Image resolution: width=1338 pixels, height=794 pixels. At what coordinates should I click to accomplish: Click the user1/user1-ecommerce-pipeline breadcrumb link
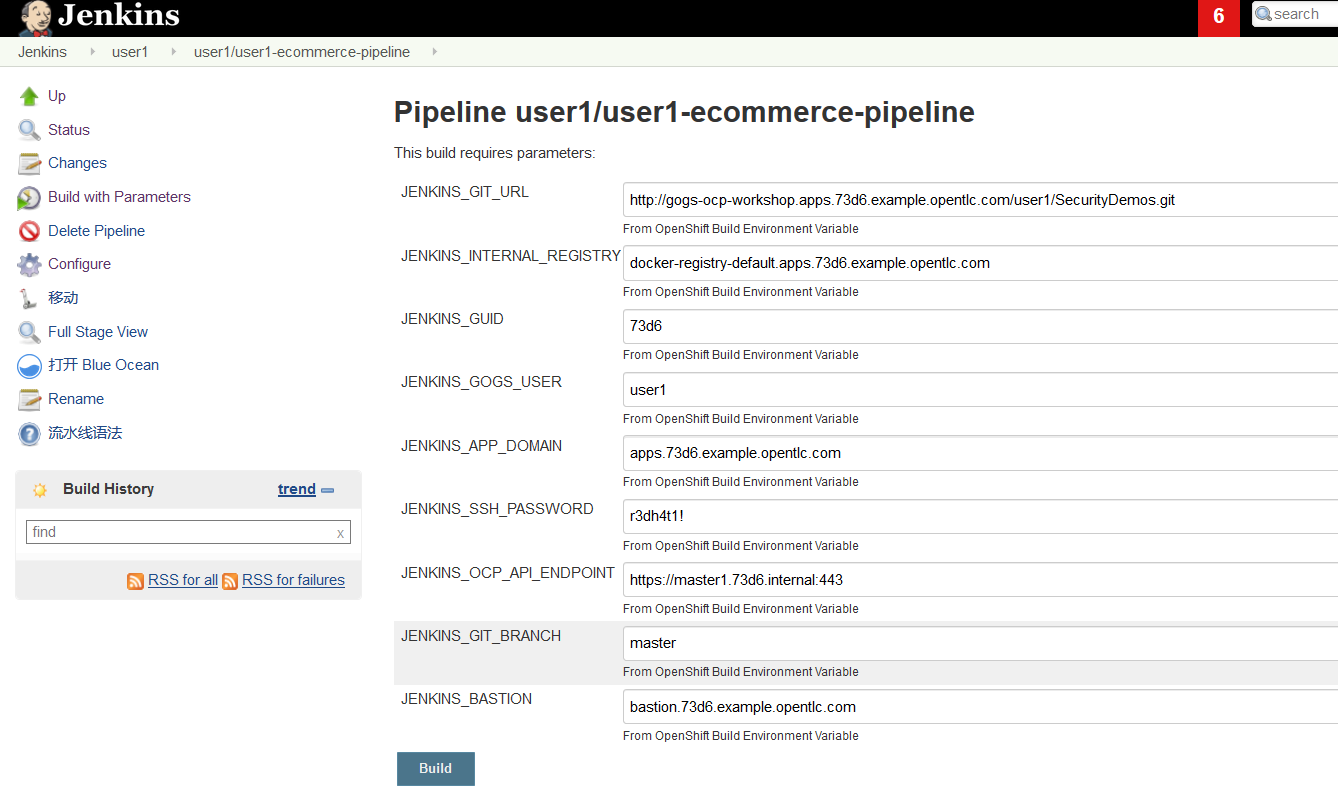pos(302,52)
